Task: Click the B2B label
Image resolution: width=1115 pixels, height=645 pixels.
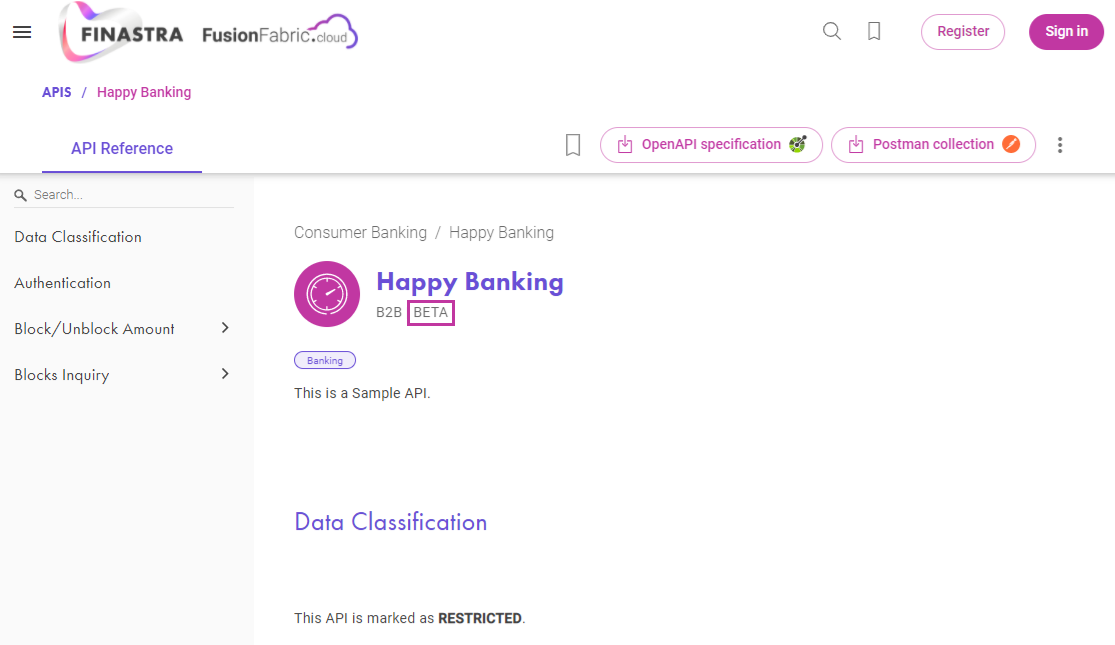Action: click(x=389, y=312)
